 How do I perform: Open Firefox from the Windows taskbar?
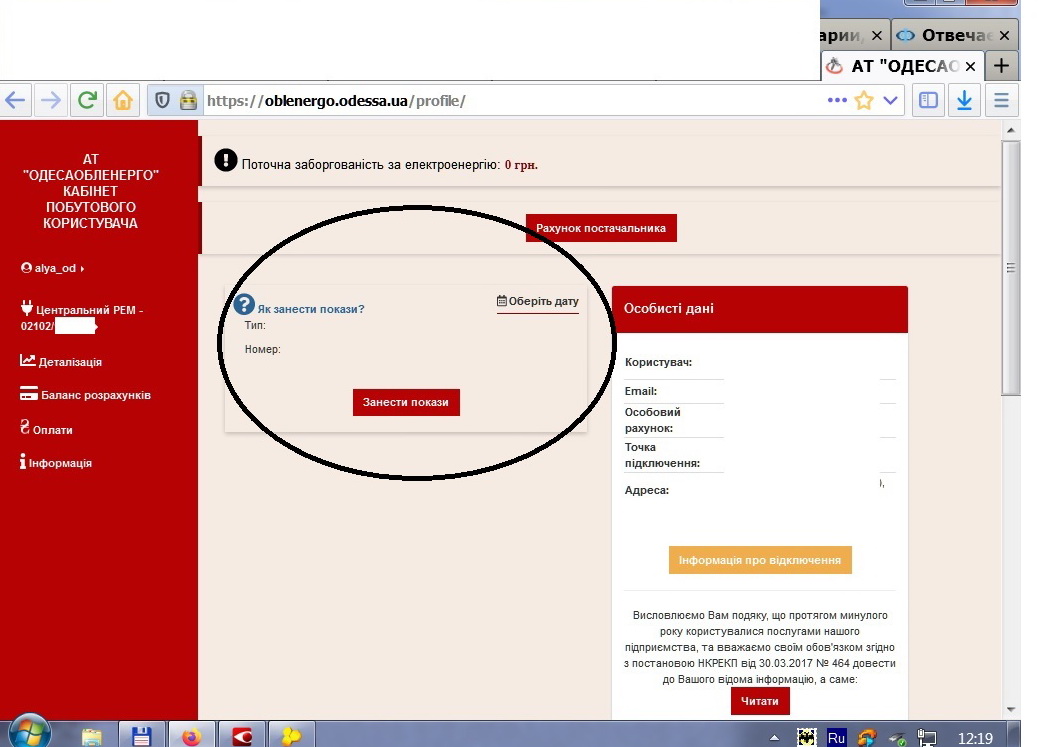(191, 737)
